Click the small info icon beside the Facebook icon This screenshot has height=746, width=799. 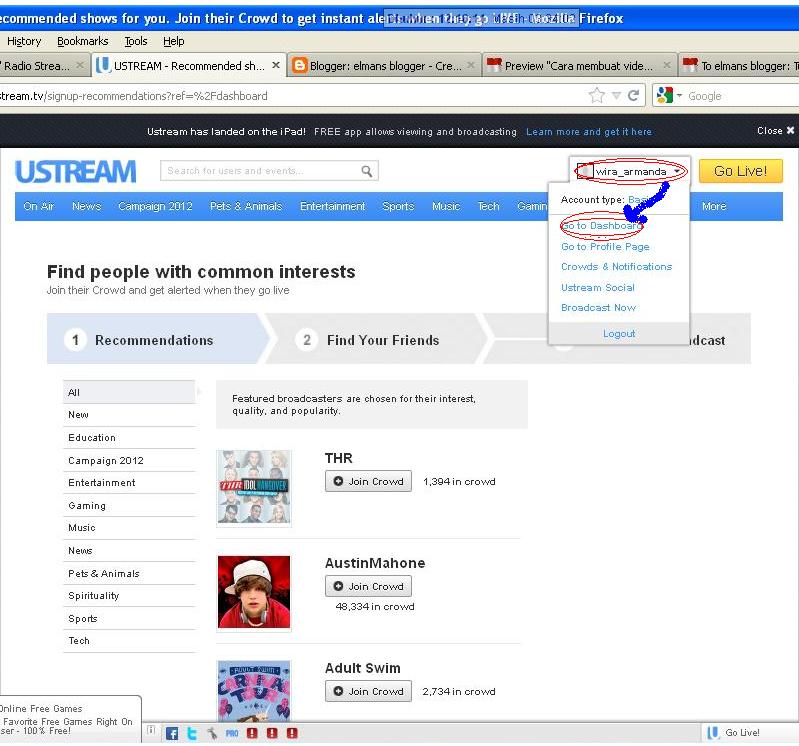pyautogui.click(x=151, y=730)
